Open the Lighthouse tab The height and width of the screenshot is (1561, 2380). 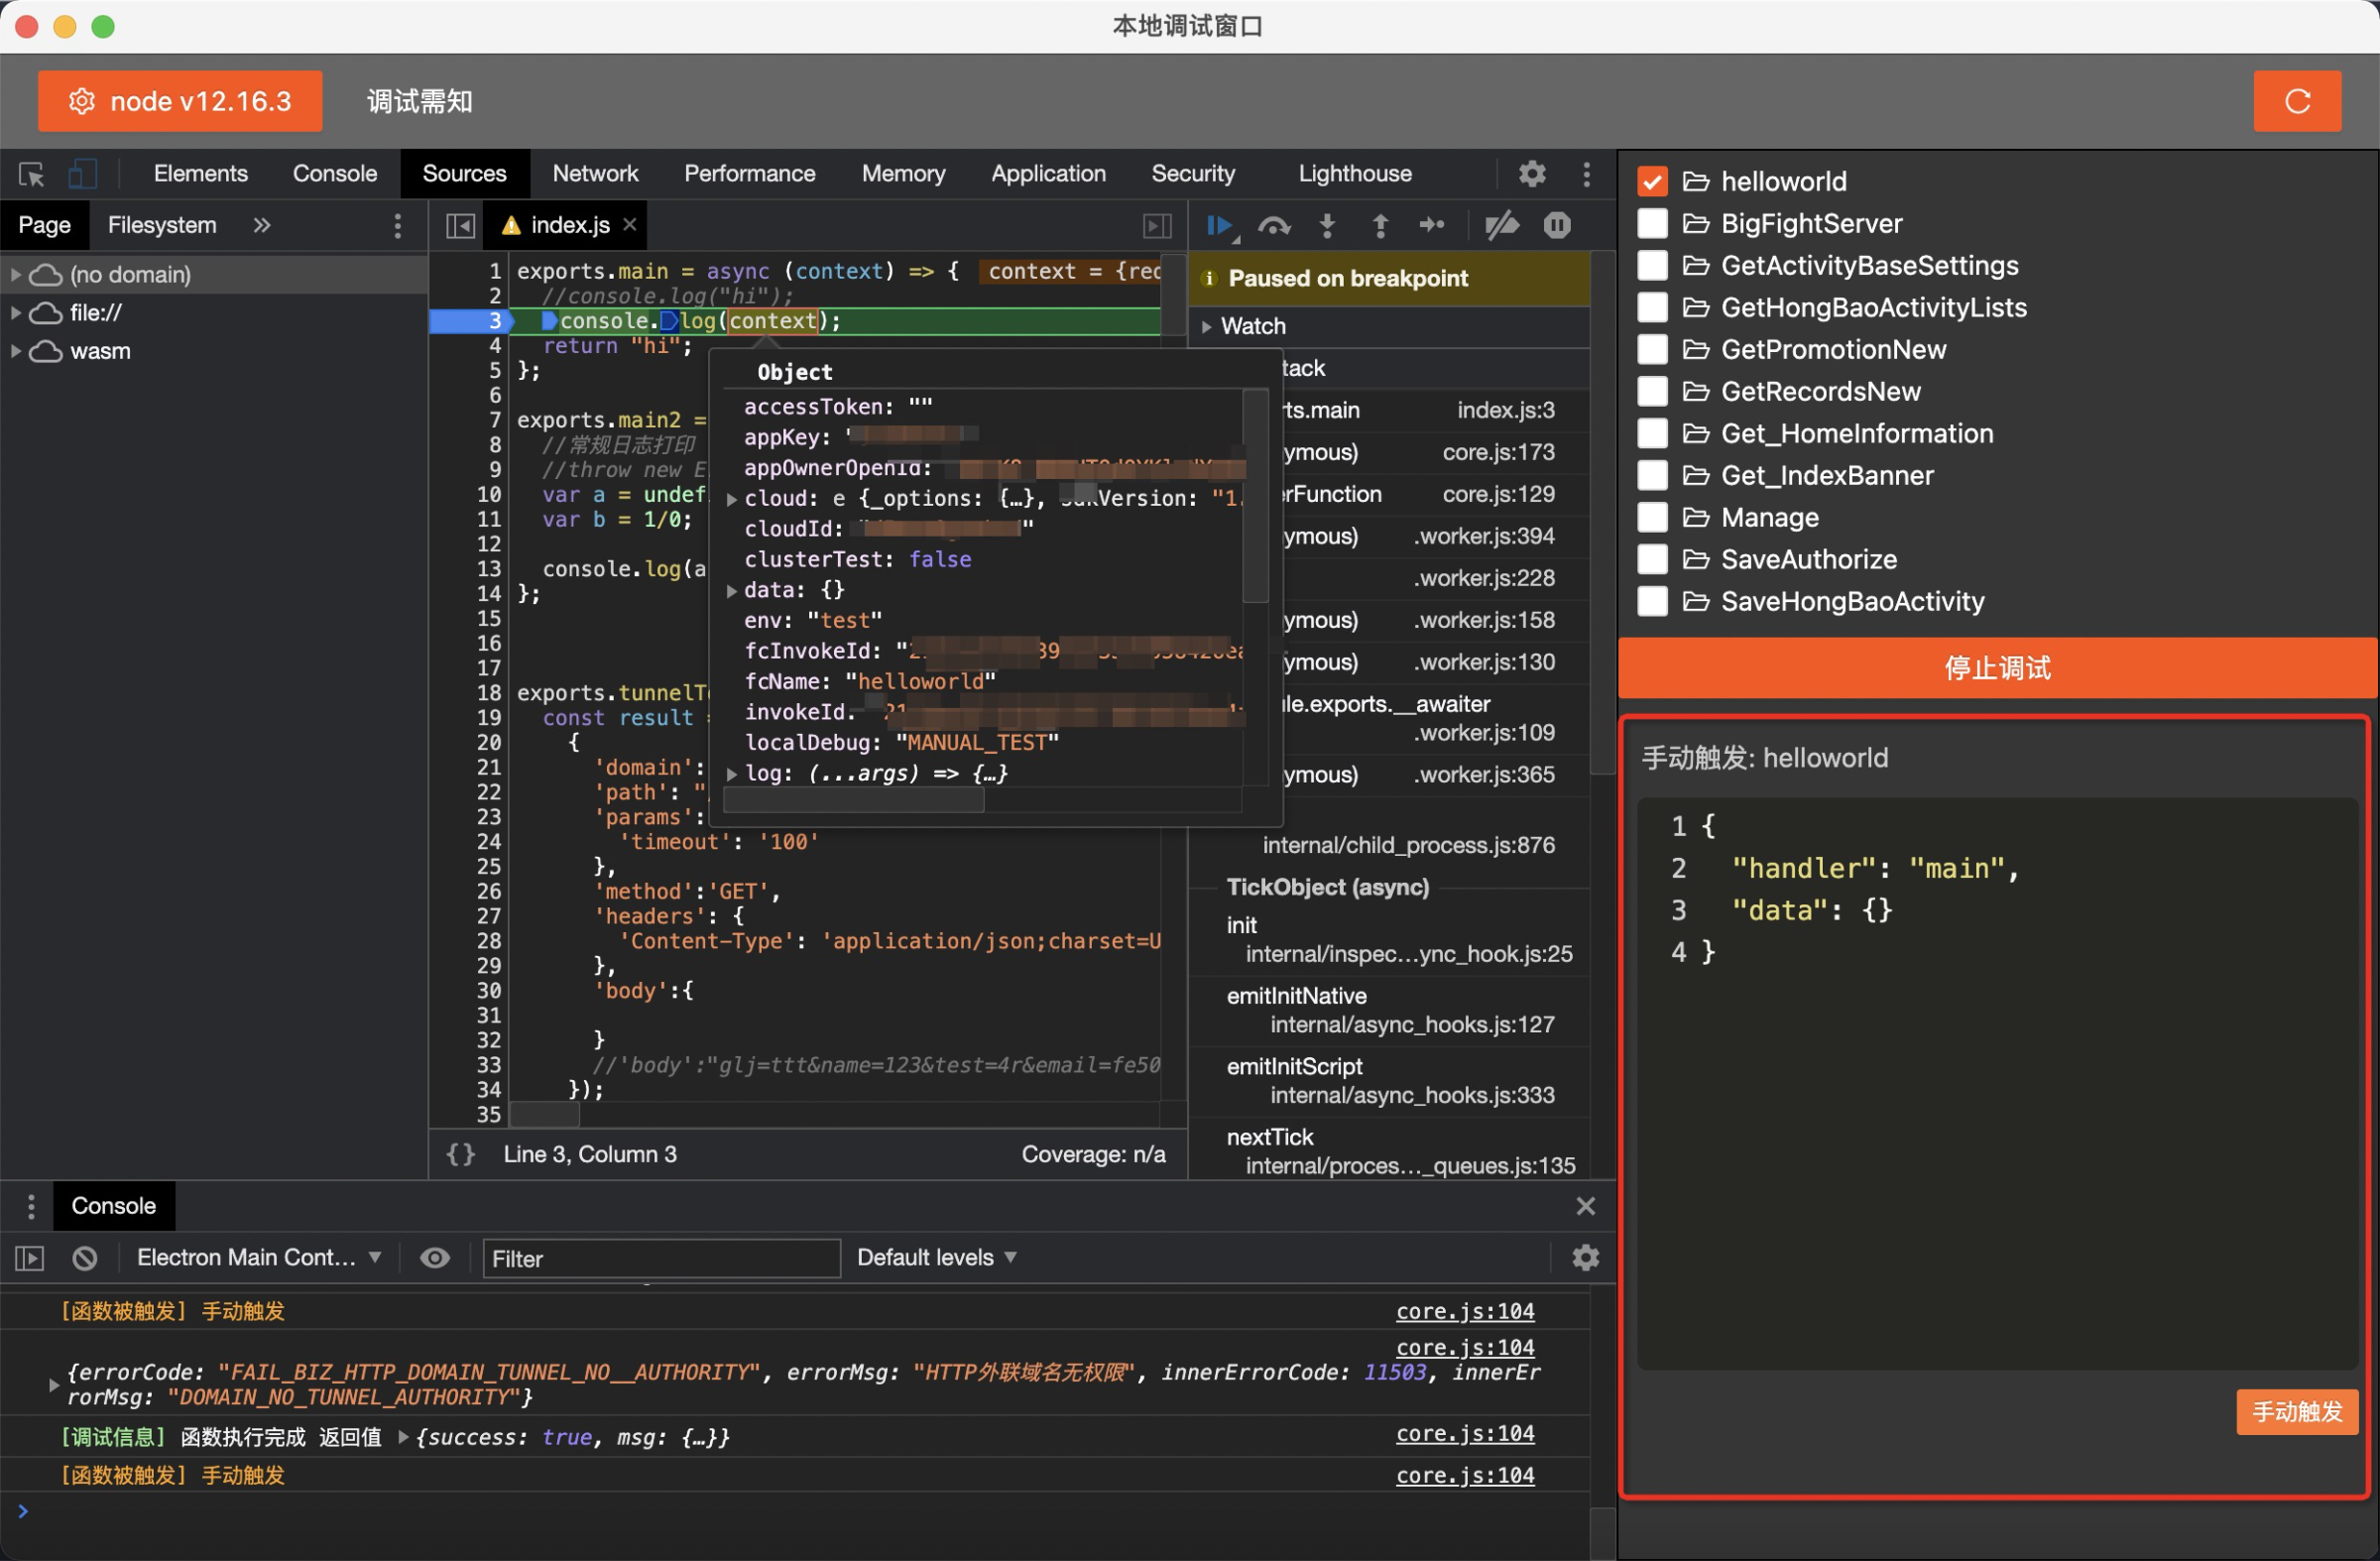coord(1355,174)
